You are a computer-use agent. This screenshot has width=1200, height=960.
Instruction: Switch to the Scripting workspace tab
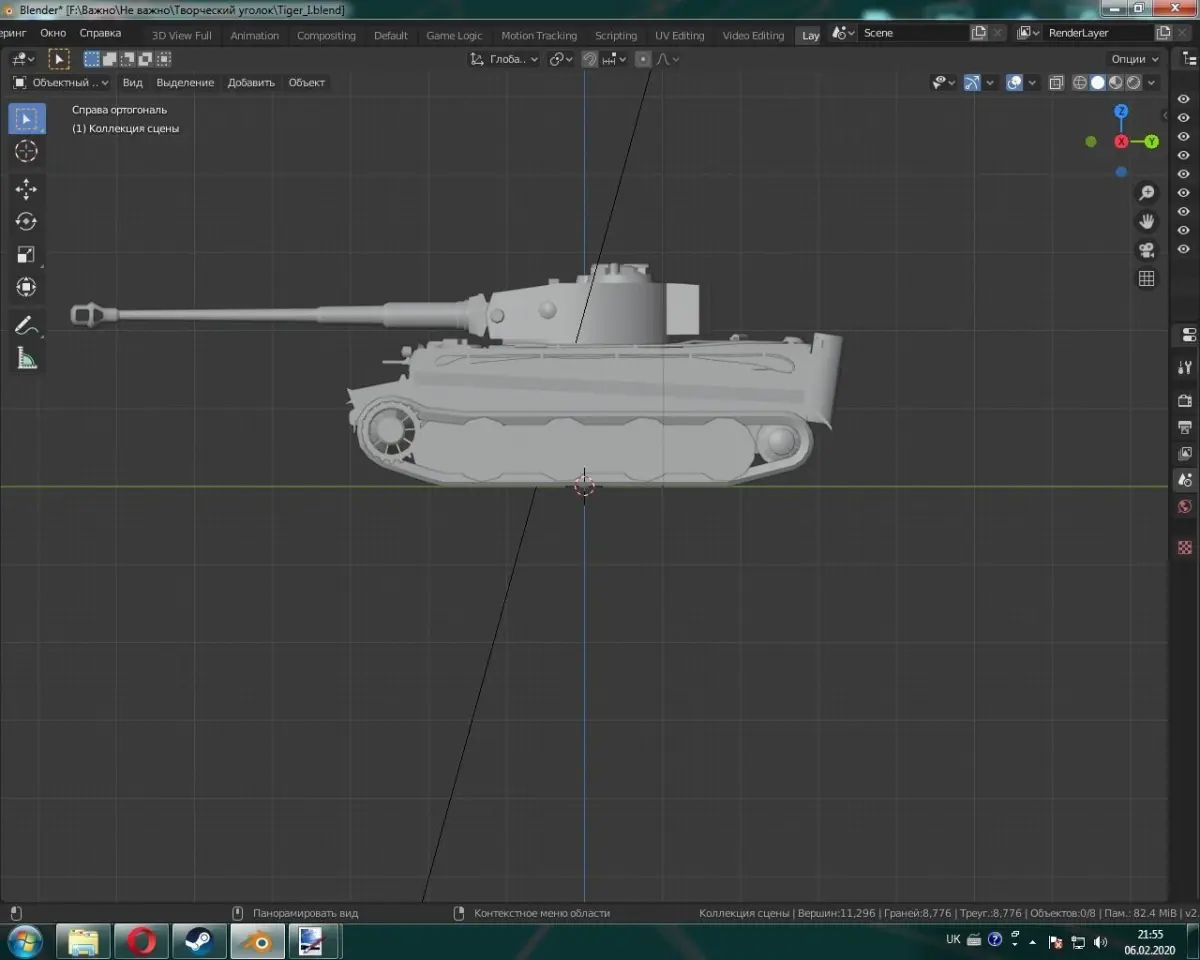point(616,35)
